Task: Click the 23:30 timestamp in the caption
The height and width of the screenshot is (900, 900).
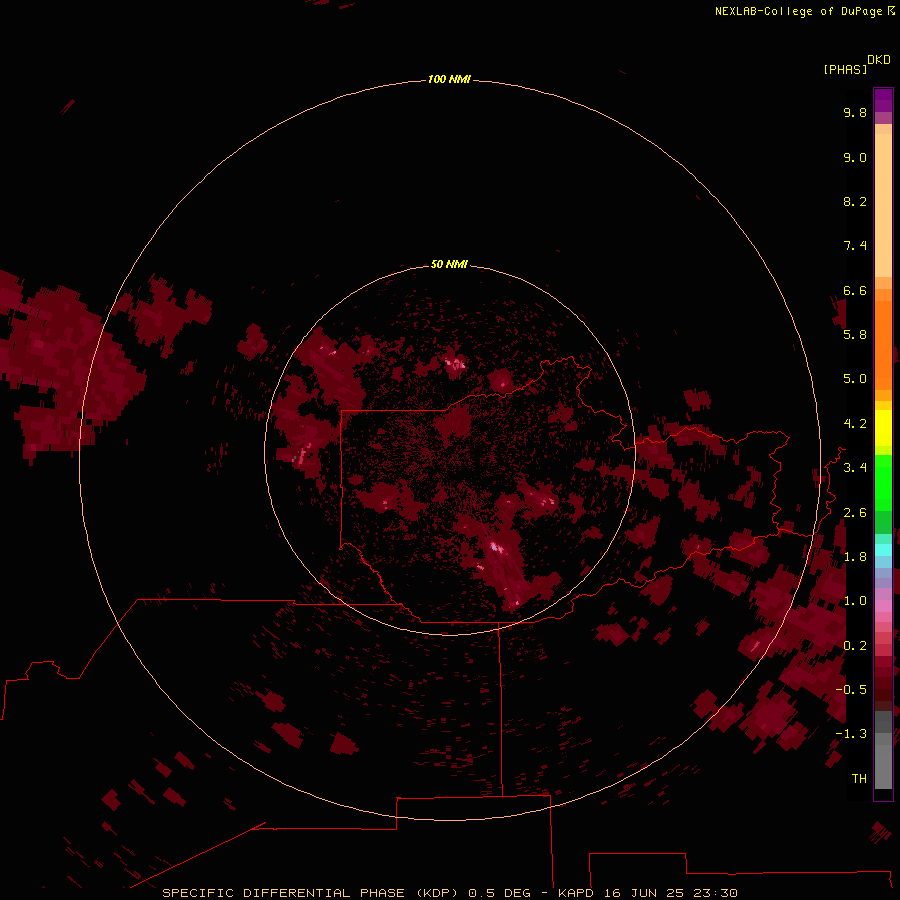Action: tap(715, 893)
